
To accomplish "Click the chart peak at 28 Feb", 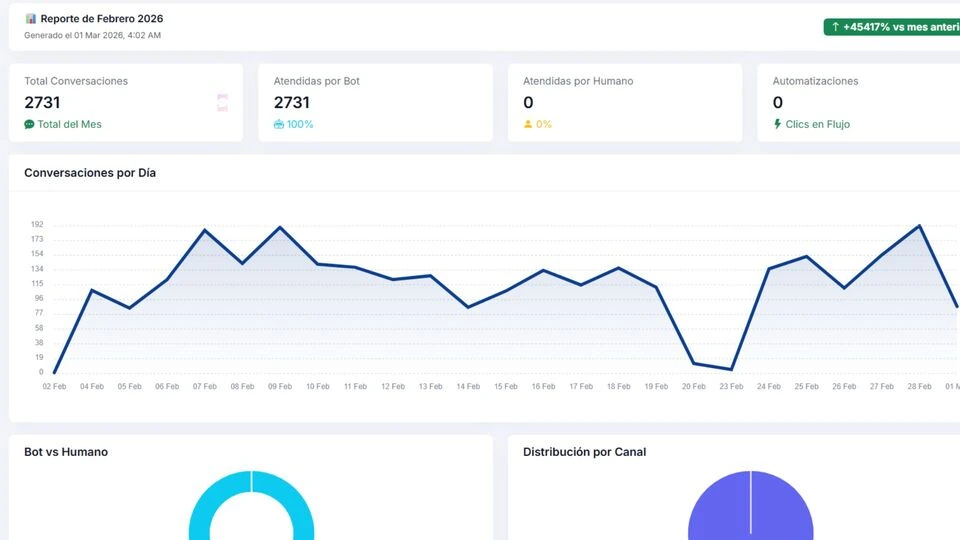I will pyautogui.click(x=919, y=225).
